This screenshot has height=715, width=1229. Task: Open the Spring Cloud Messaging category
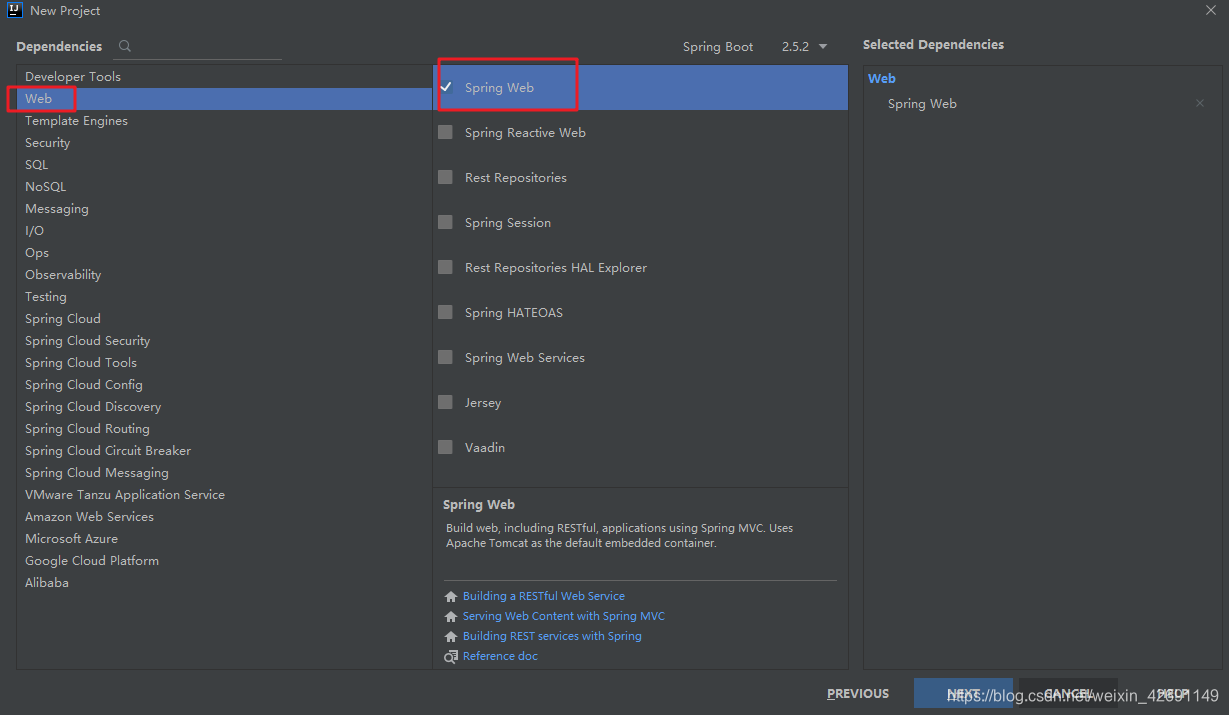point(224,473)
